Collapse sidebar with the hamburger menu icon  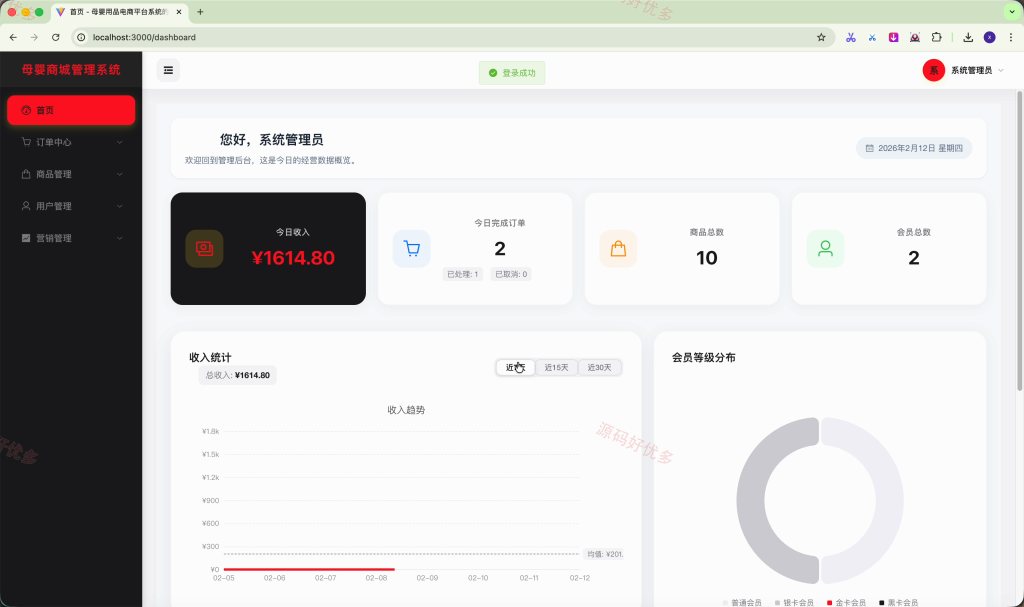168,71
